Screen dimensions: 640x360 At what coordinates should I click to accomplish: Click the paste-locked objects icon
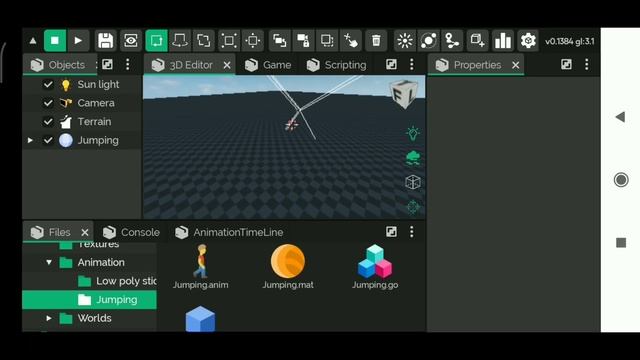pyautogui.click(x=303, y=41)
